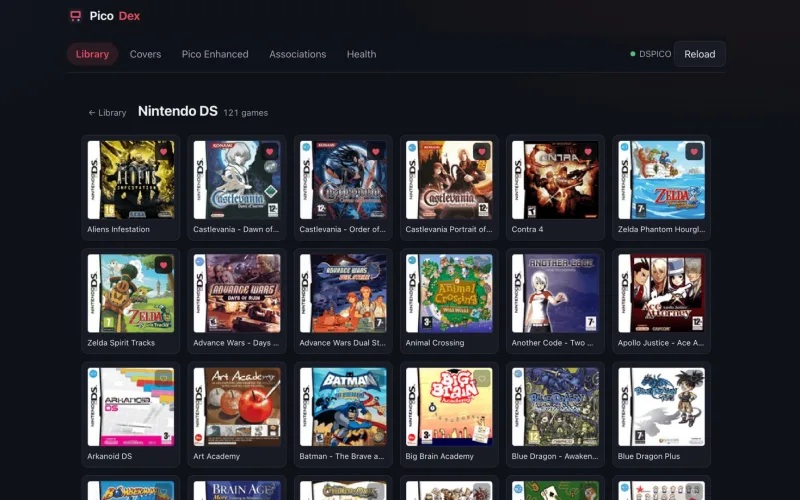This screenshot has width=800, height=500.
Task: Click the Big Brain Academy title text
Action: click(439, 456)
